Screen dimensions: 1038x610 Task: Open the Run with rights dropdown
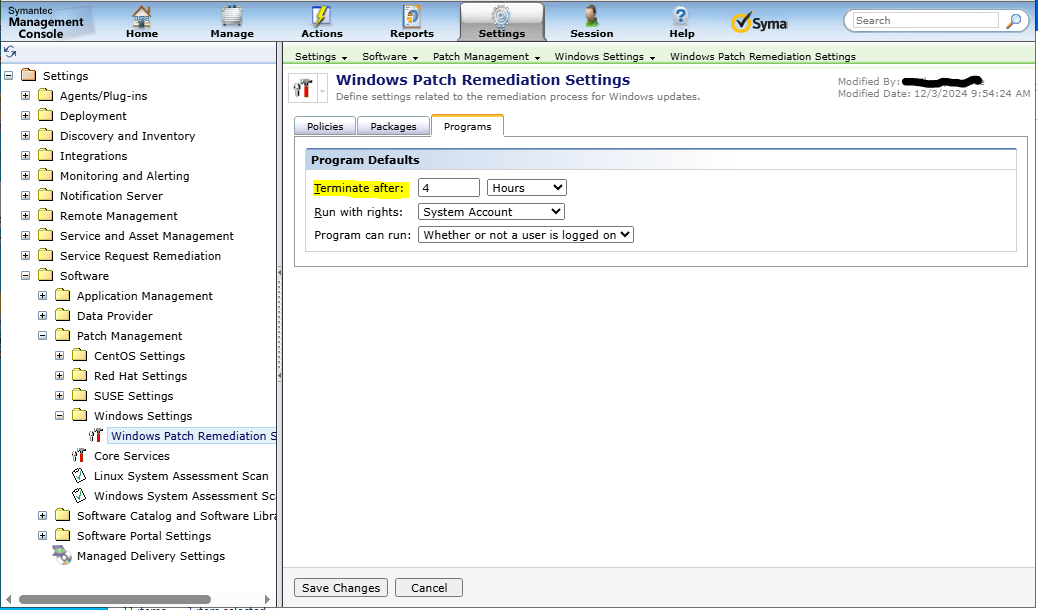coord(491,212)
